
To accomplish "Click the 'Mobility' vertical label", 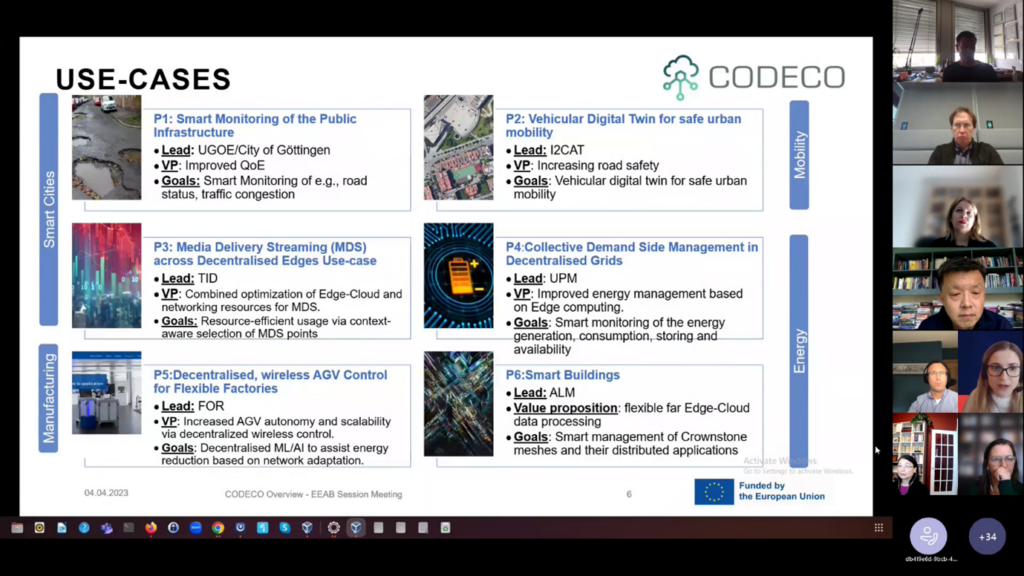I will tap(799, 155).
